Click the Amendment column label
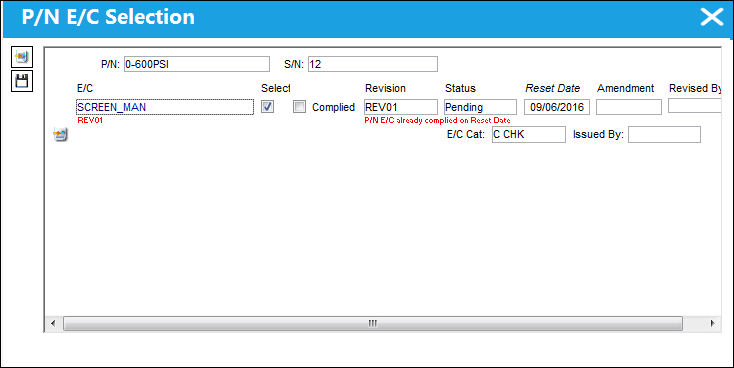The image size is (734, 368). (625, 88)
